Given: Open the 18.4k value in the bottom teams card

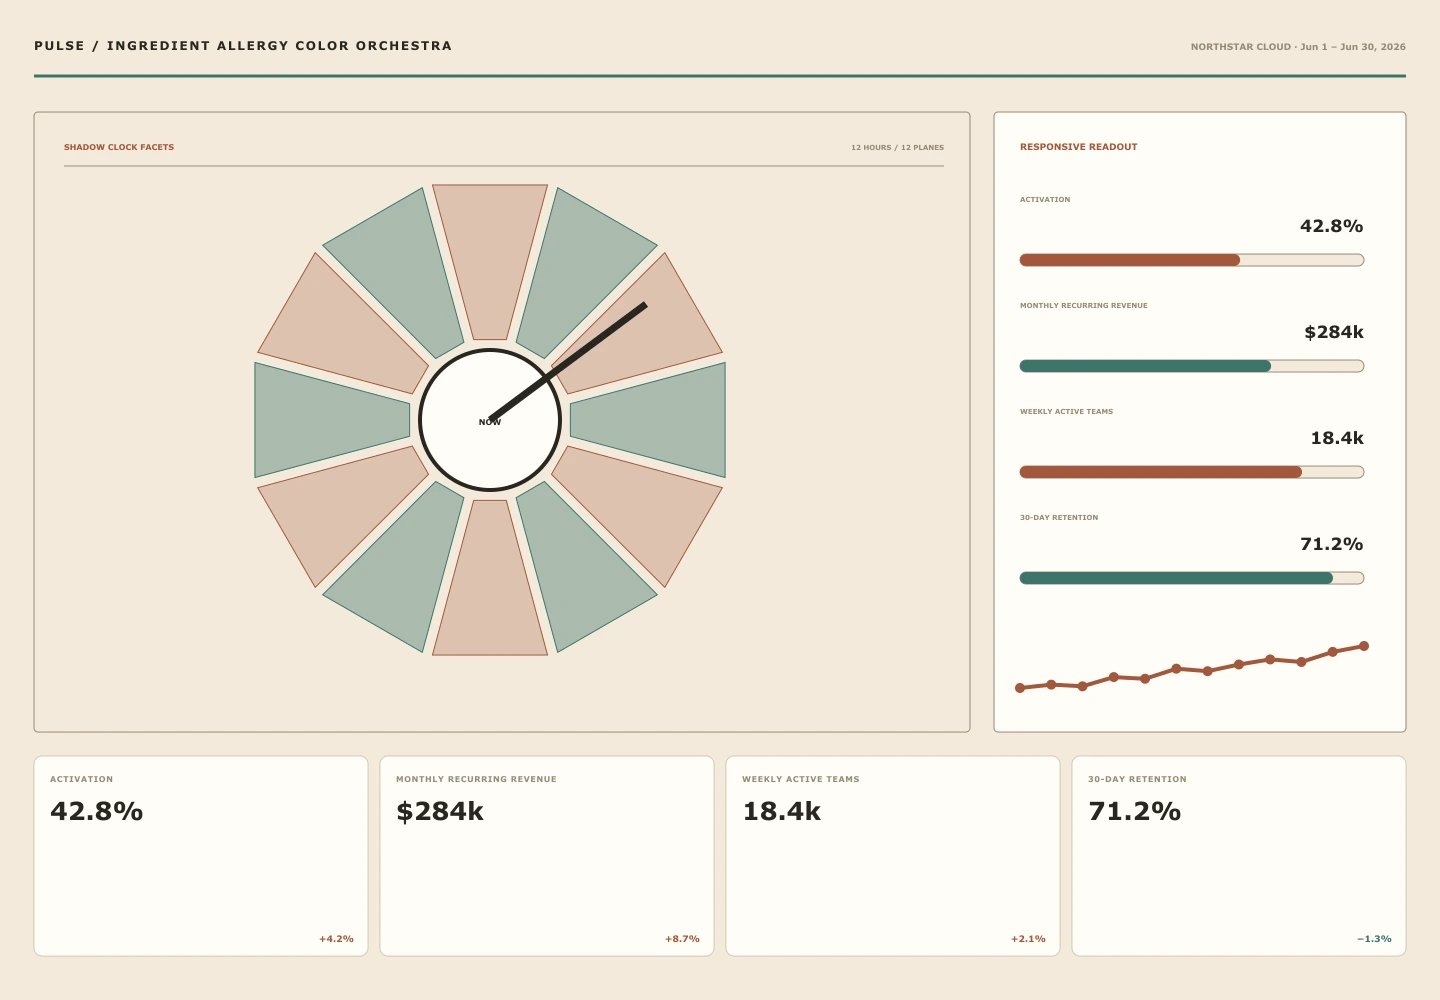Looking at the screenshot, I should 782,811.
